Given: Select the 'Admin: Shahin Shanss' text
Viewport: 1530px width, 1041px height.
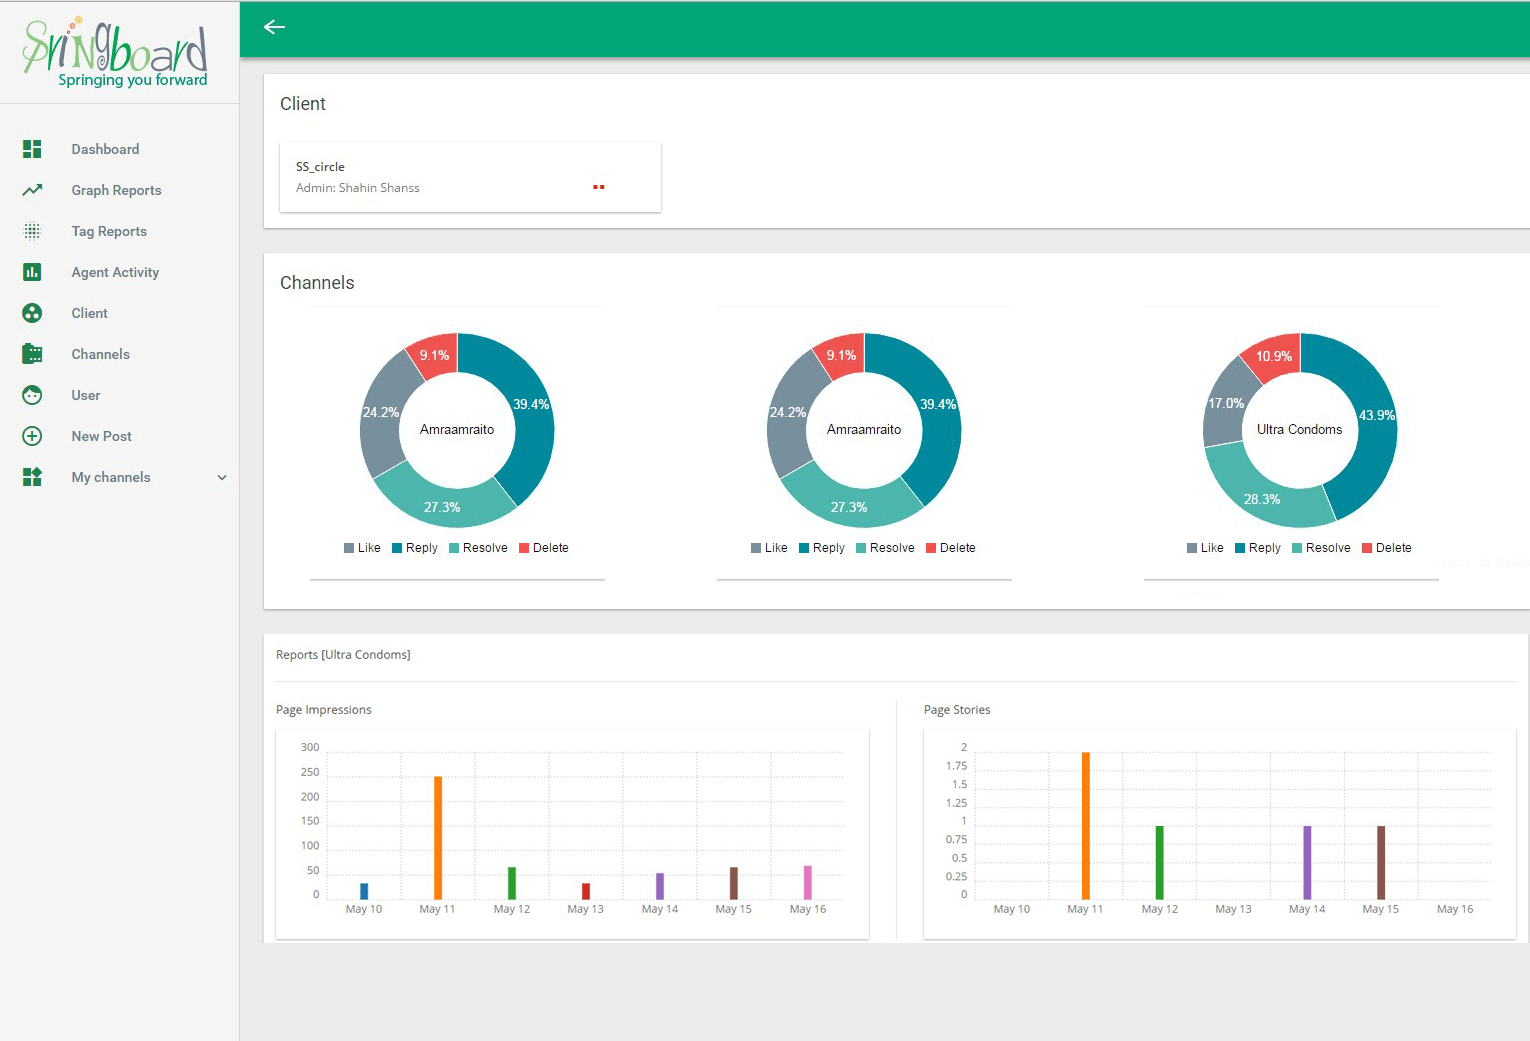Looking at the screenshot, I should (x=357, y=188).
